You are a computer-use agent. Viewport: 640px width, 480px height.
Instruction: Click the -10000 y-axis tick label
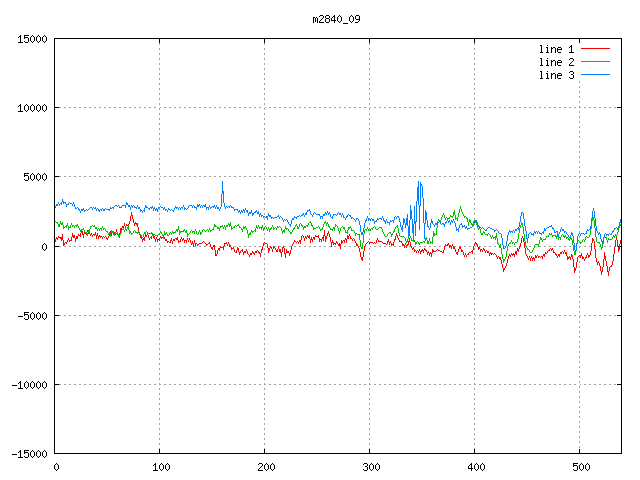pyautogui.click(x=28, y=384)
